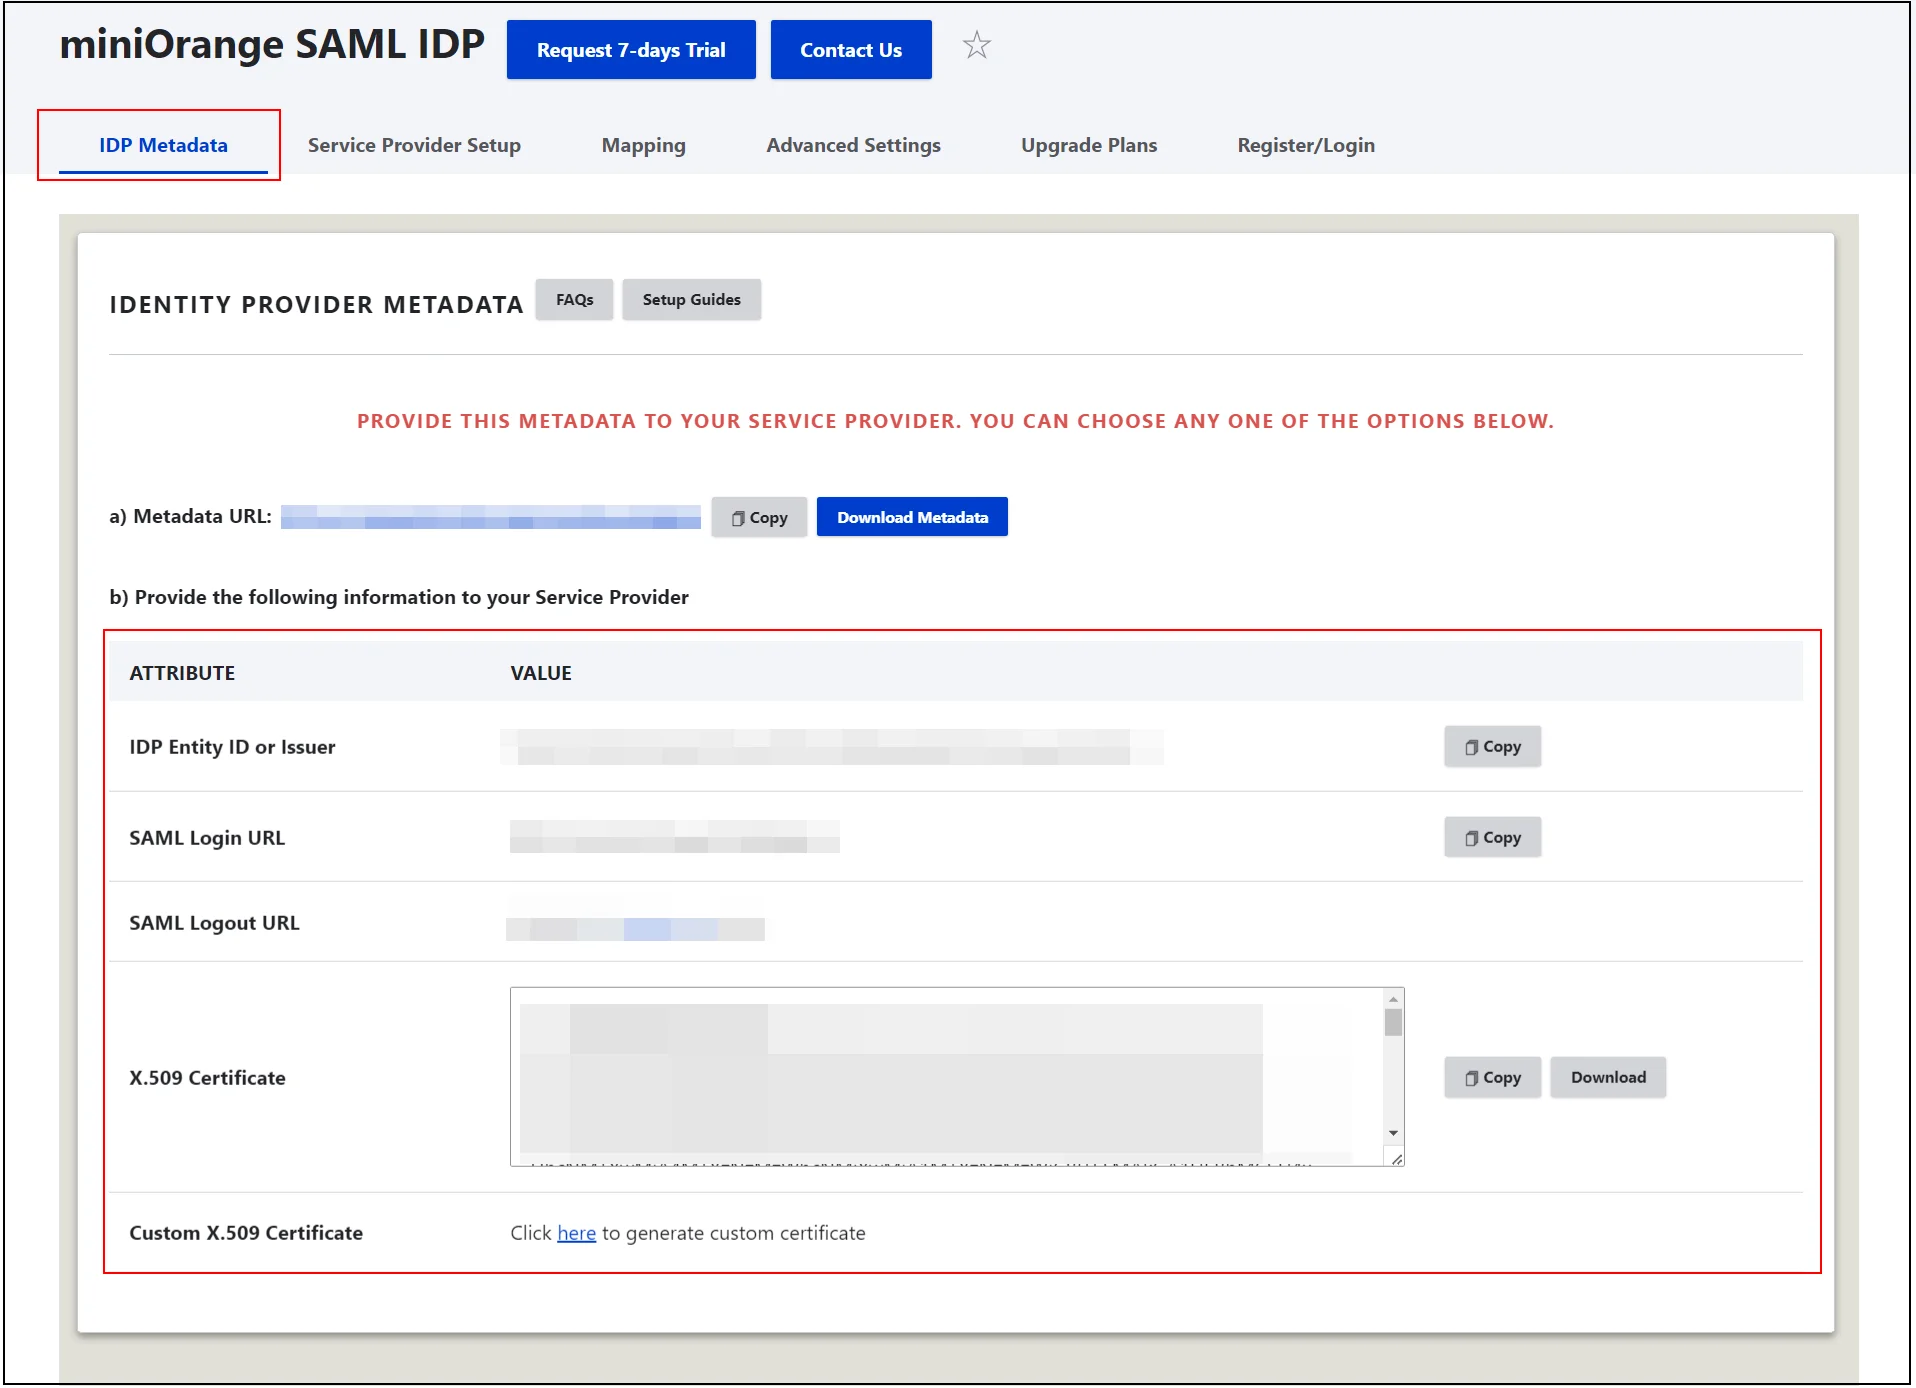Click the favorite star icon
Viewport: 1916px width, 1388px height.
pos(976,45)
